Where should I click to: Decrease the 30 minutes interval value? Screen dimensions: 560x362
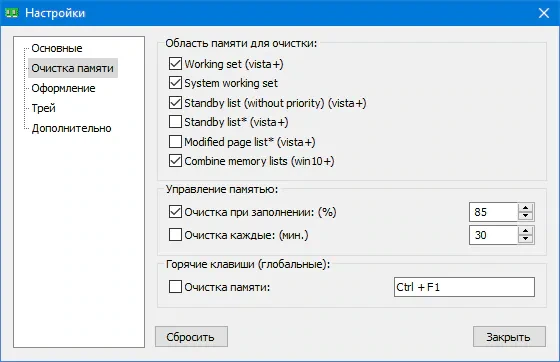(525, 239)
